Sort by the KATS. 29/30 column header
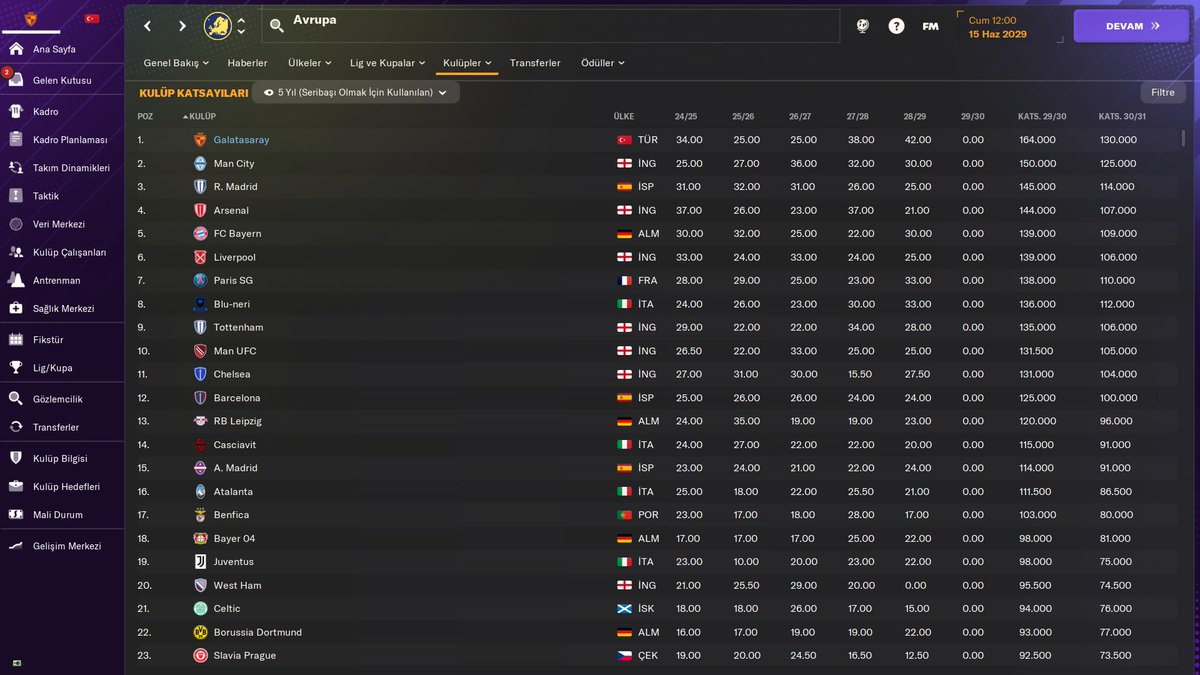 pyautogui.click(x=1042, y=117)
